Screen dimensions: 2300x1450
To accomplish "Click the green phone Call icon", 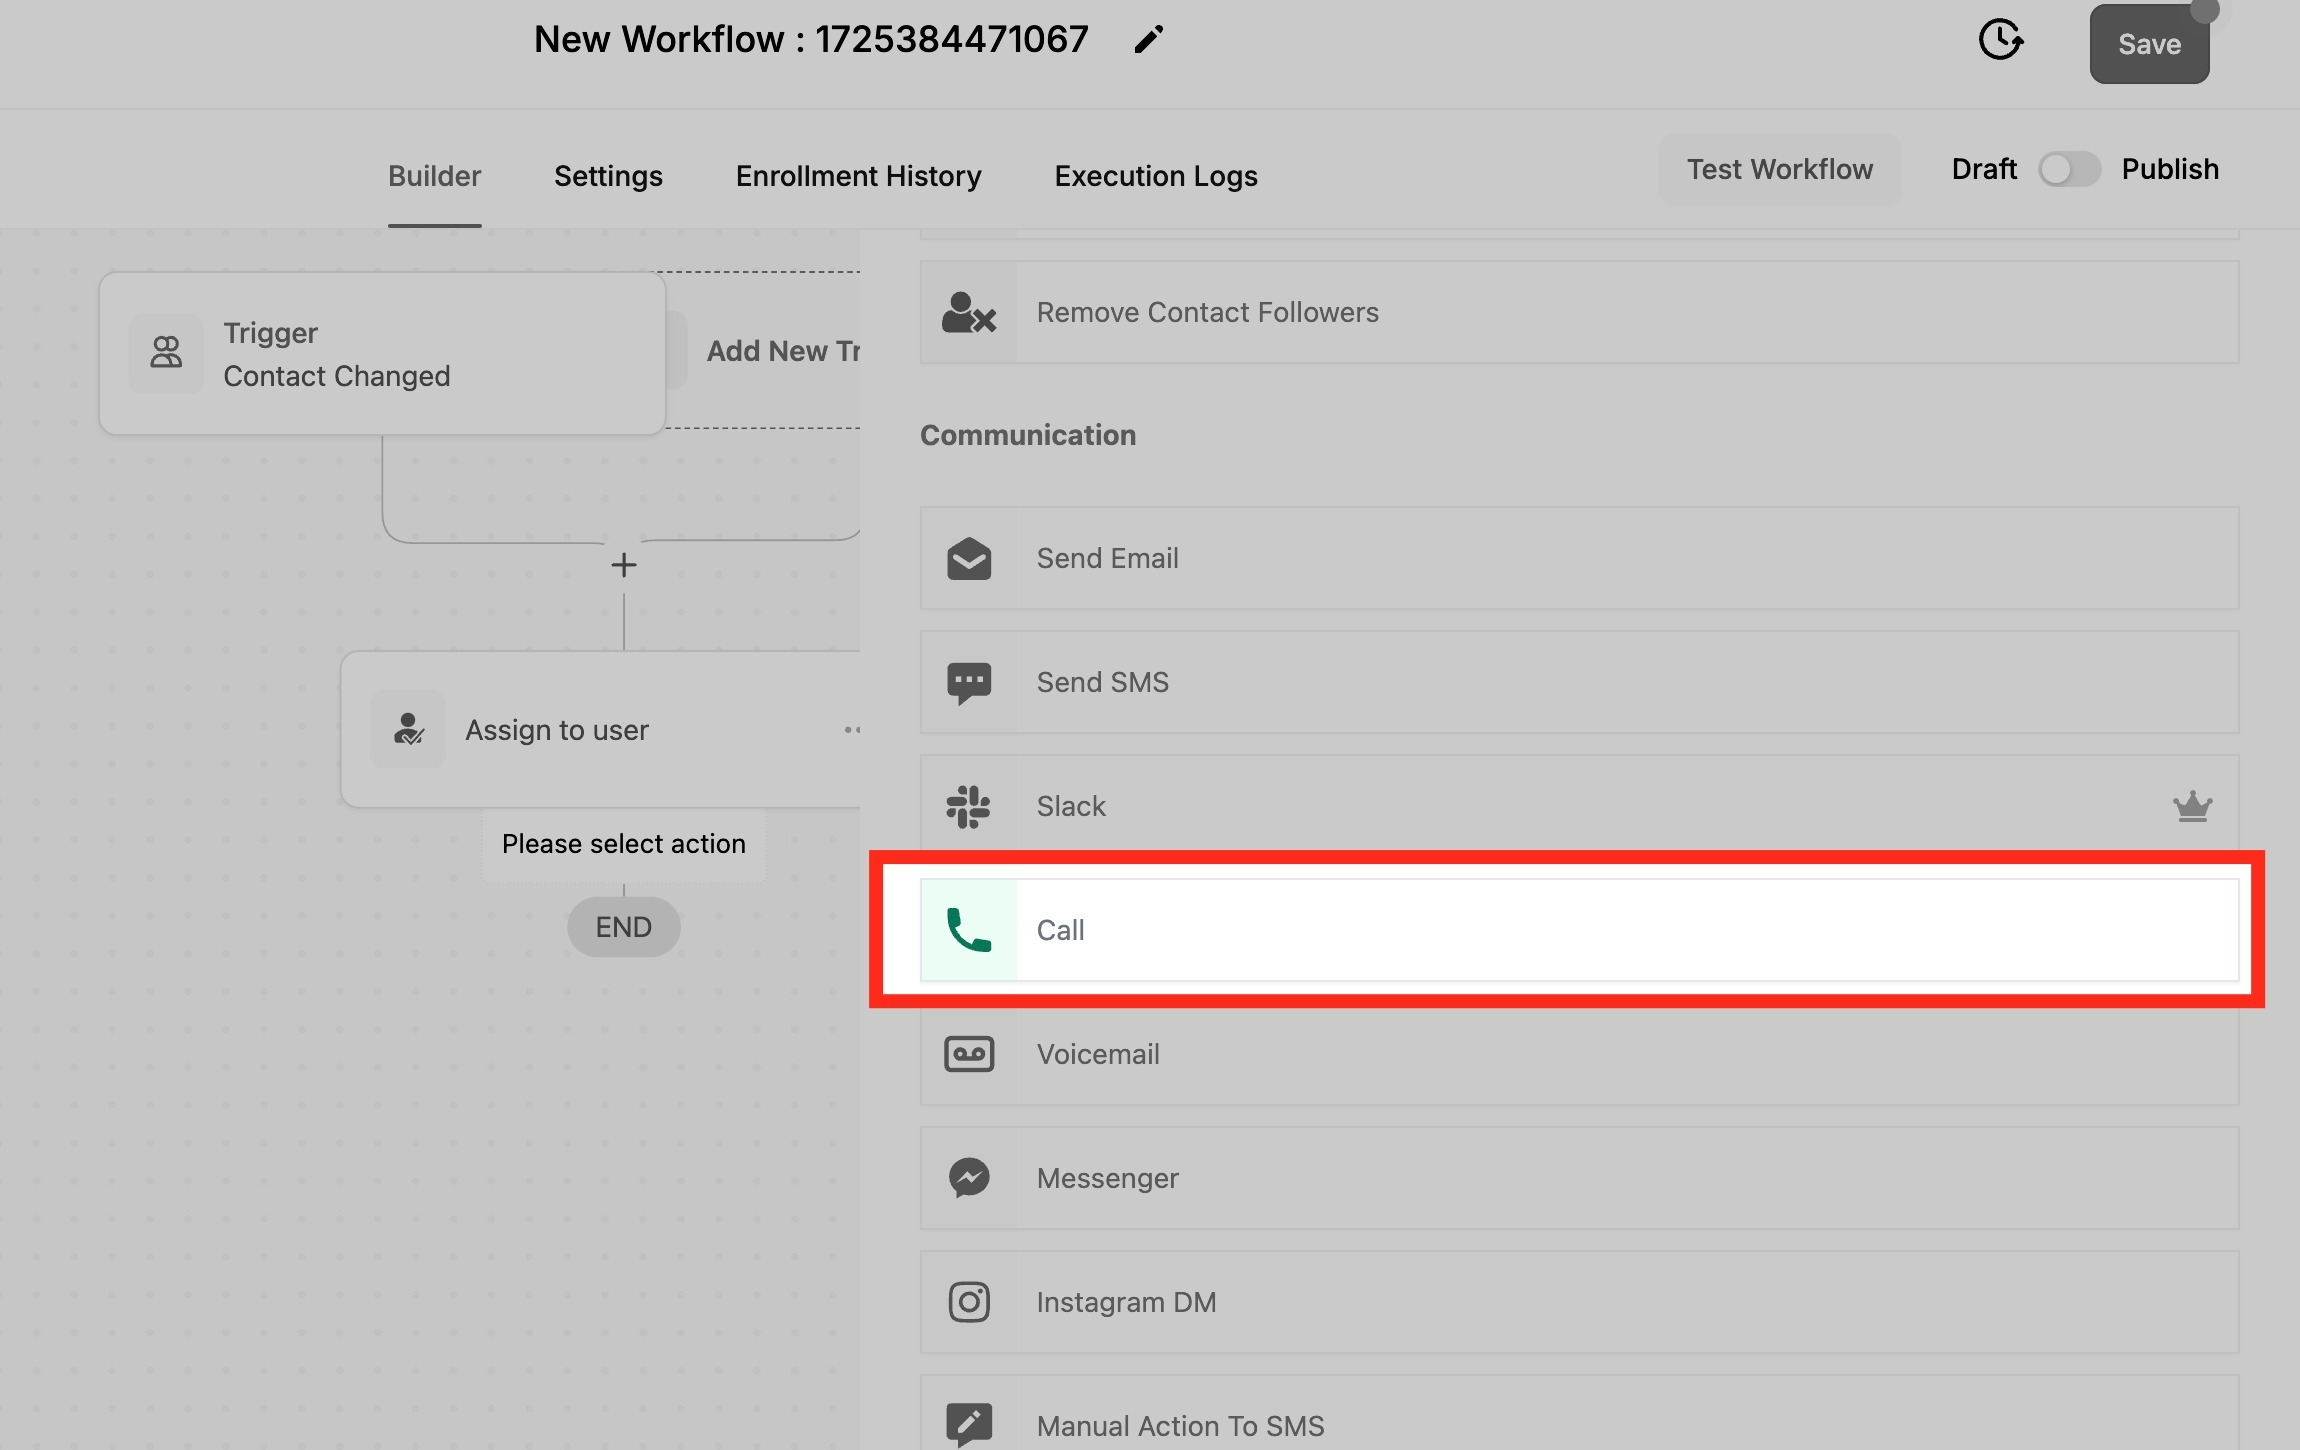I will [968, 930].
